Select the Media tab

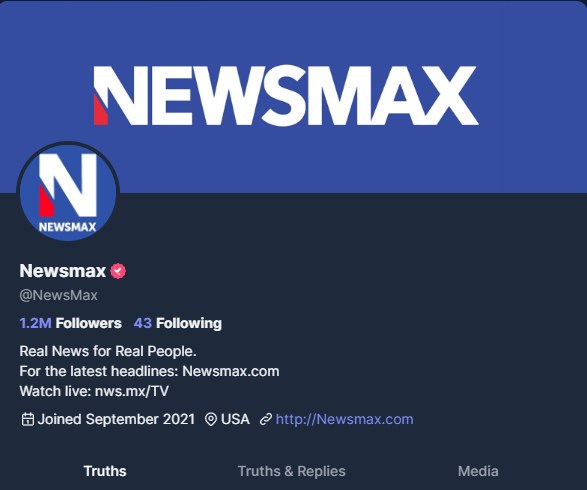pos(478,471)
